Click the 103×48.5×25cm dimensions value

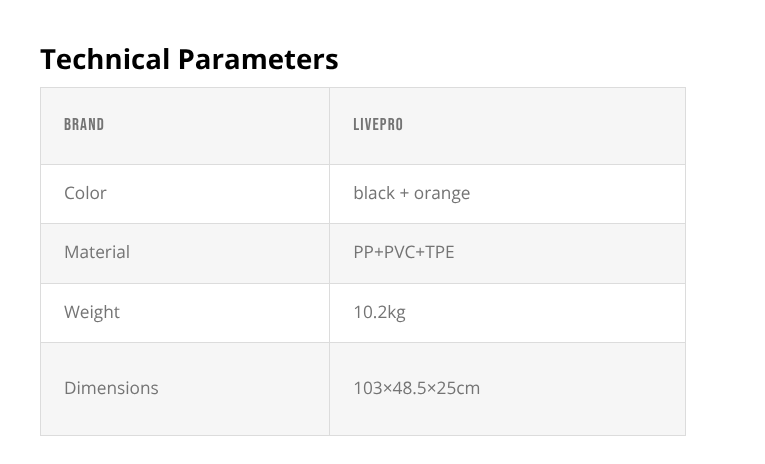(x=416, y=388)
